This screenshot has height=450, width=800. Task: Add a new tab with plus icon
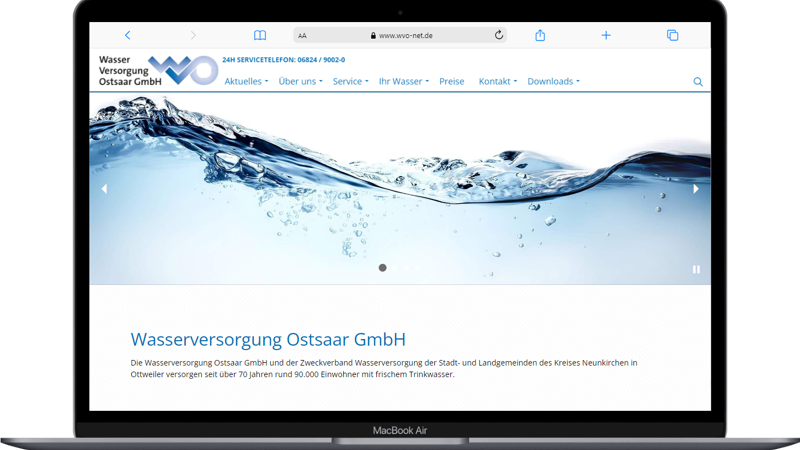click(x=606, y=35)
